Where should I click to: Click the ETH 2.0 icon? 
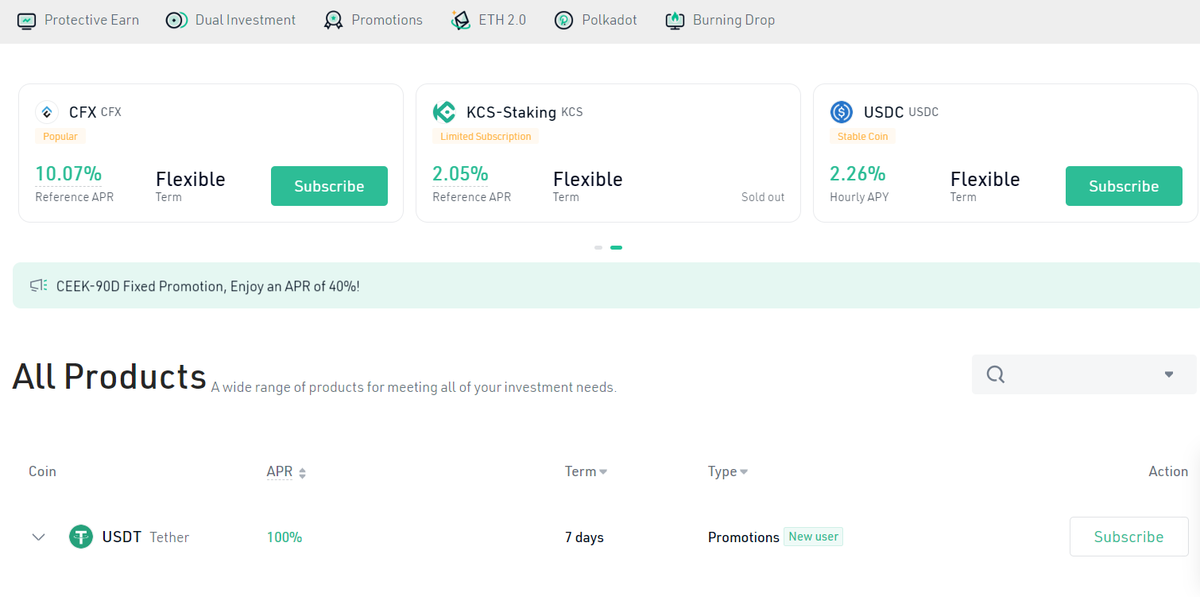click(461, 20)
